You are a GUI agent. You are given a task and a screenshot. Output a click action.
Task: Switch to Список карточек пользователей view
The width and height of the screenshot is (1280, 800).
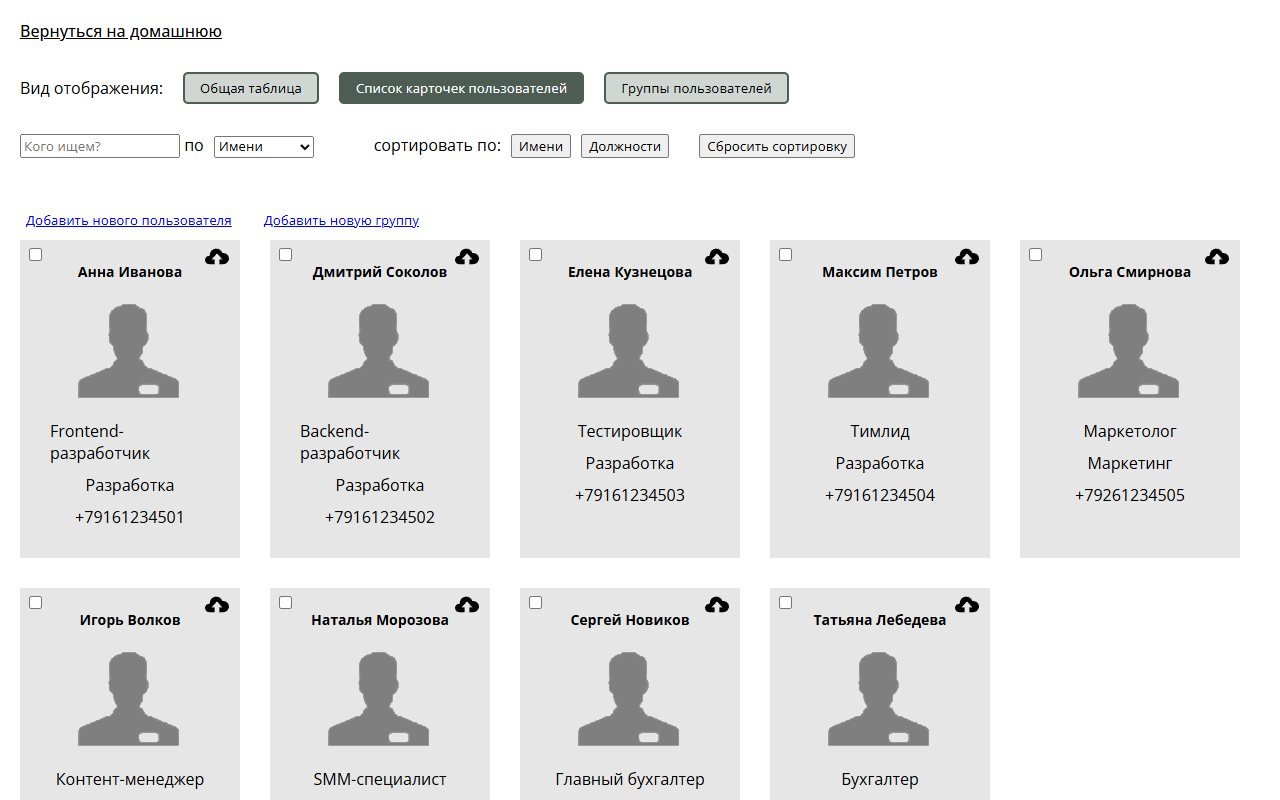click(461, 88)
